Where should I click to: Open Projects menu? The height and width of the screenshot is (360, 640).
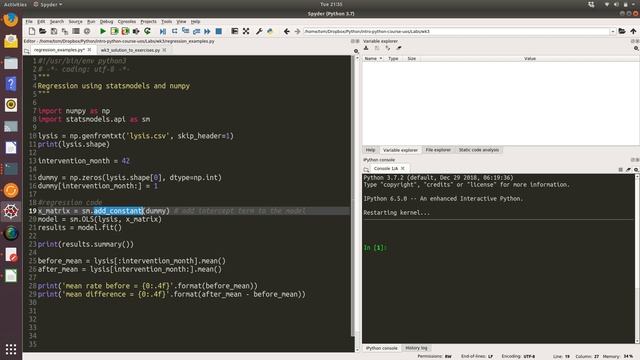(x=149, y=22)
